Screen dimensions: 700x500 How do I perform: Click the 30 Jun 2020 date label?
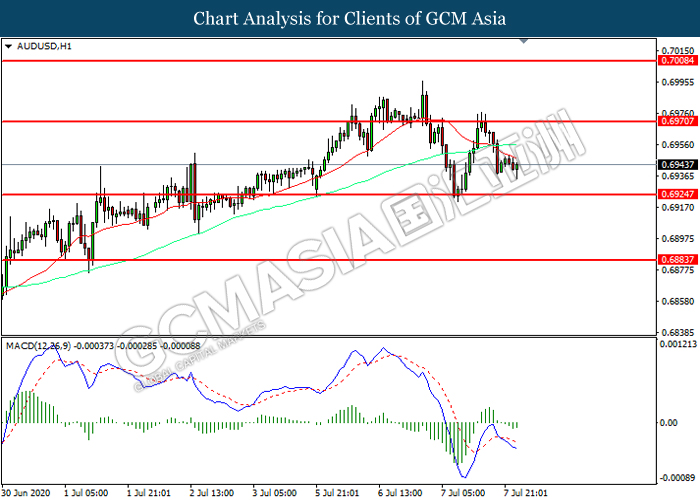pyautogui.click(x=26, y=492)
